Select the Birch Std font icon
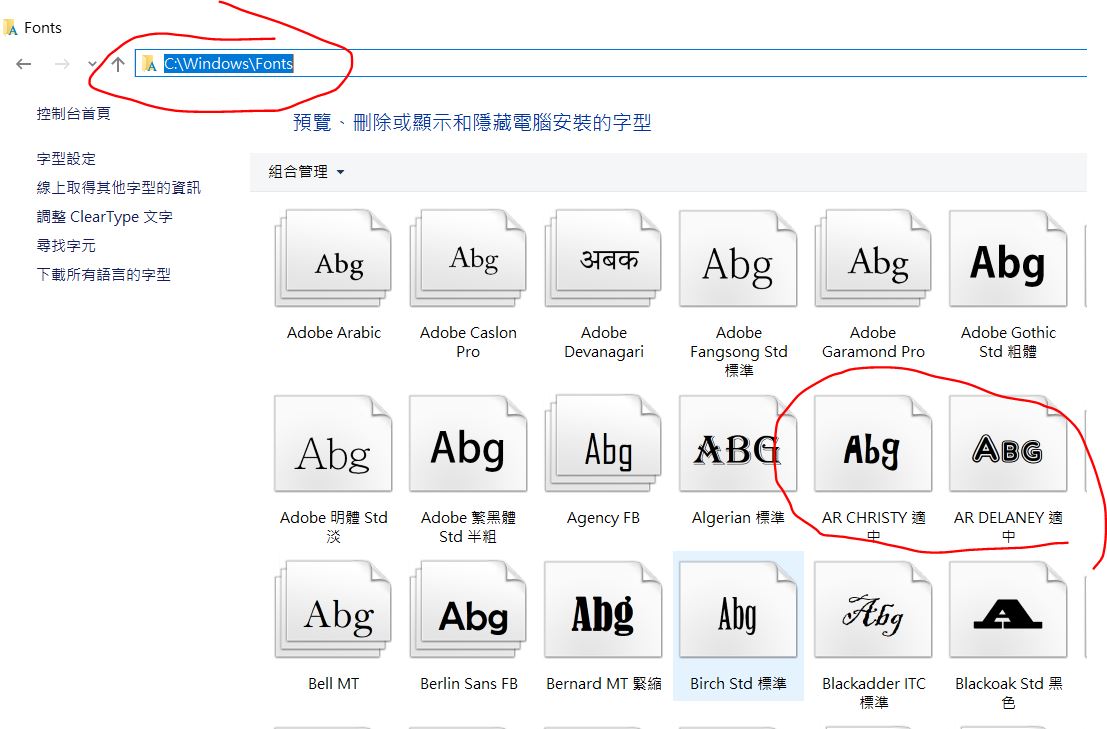This screenshot has width=1107, height=729. pos(738,609)
